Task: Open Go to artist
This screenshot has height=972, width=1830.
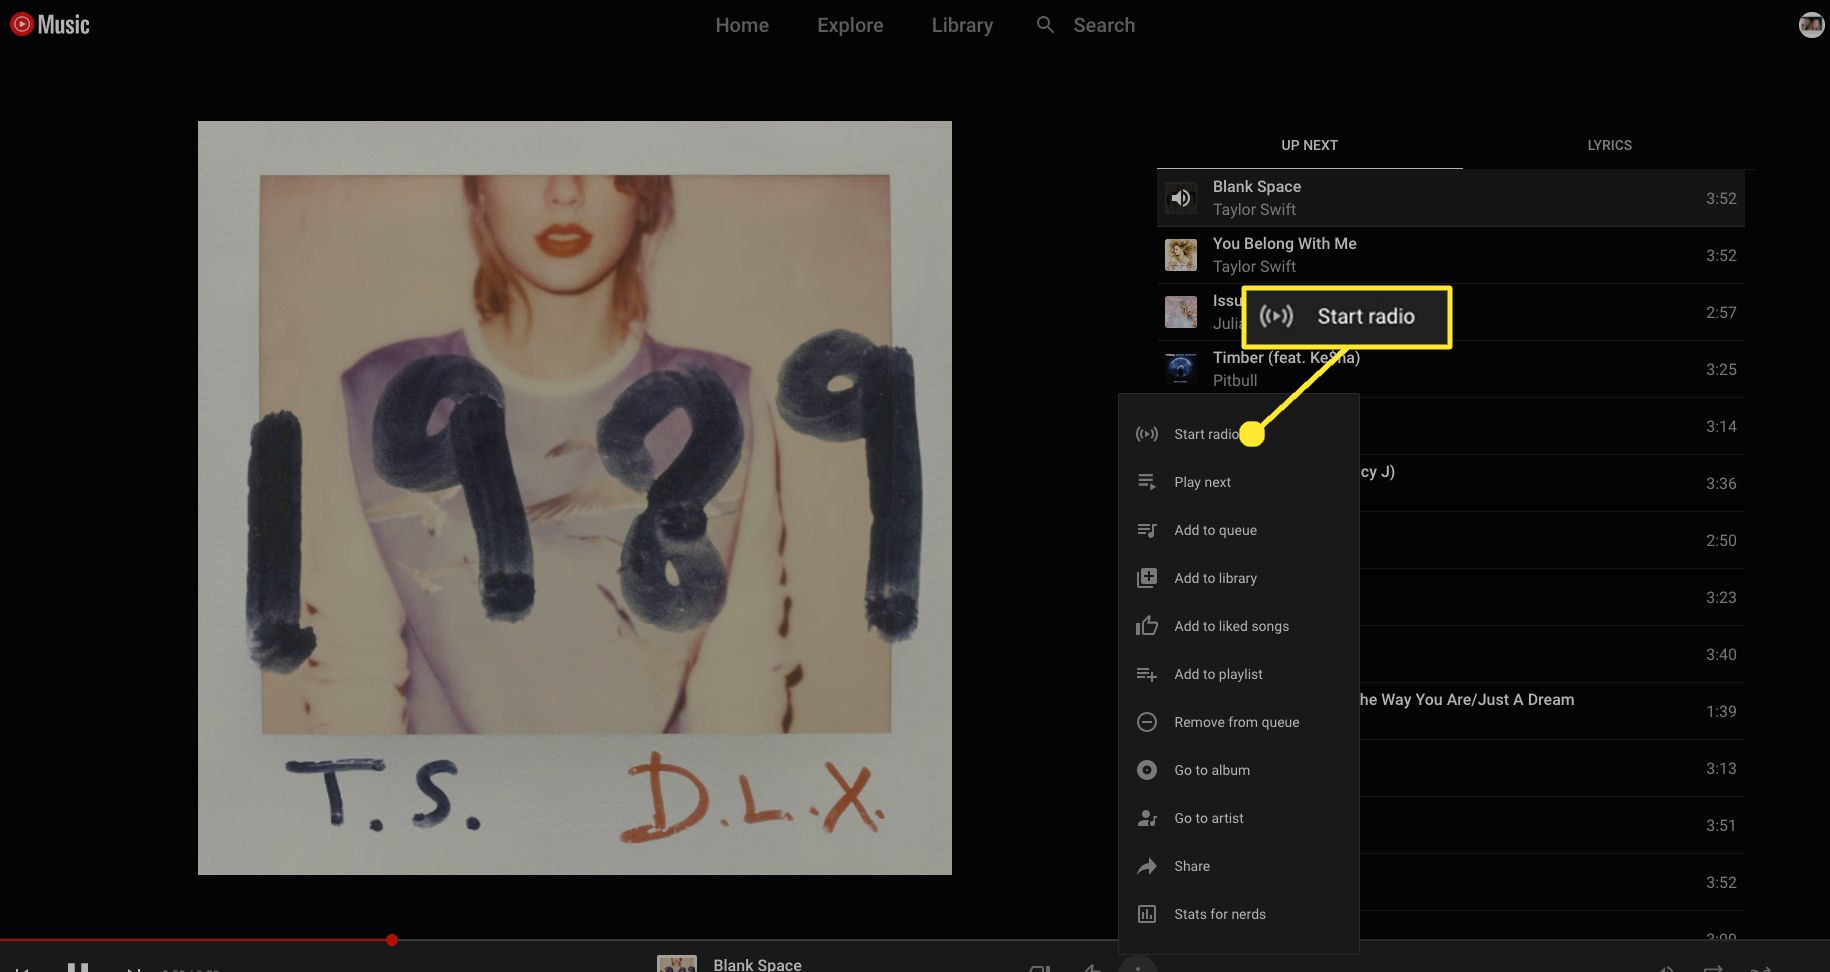Action: click(x=1238, y=818)
